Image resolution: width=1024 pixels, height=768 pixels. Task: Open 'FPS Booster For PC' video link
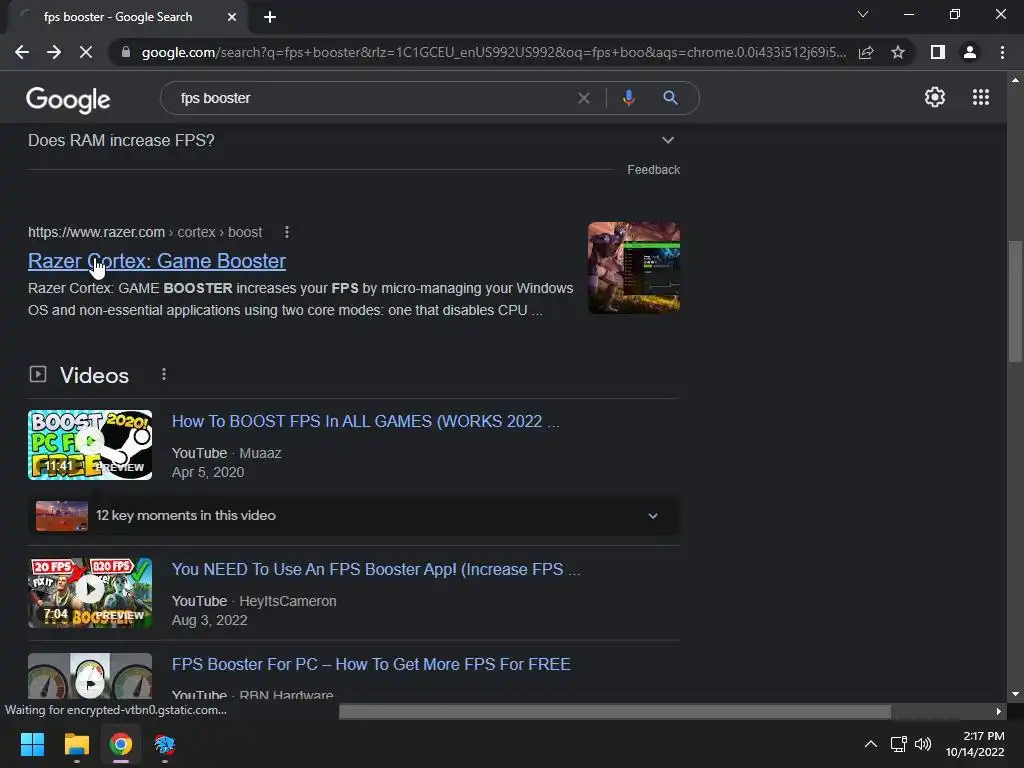click(x=371, y=664)
